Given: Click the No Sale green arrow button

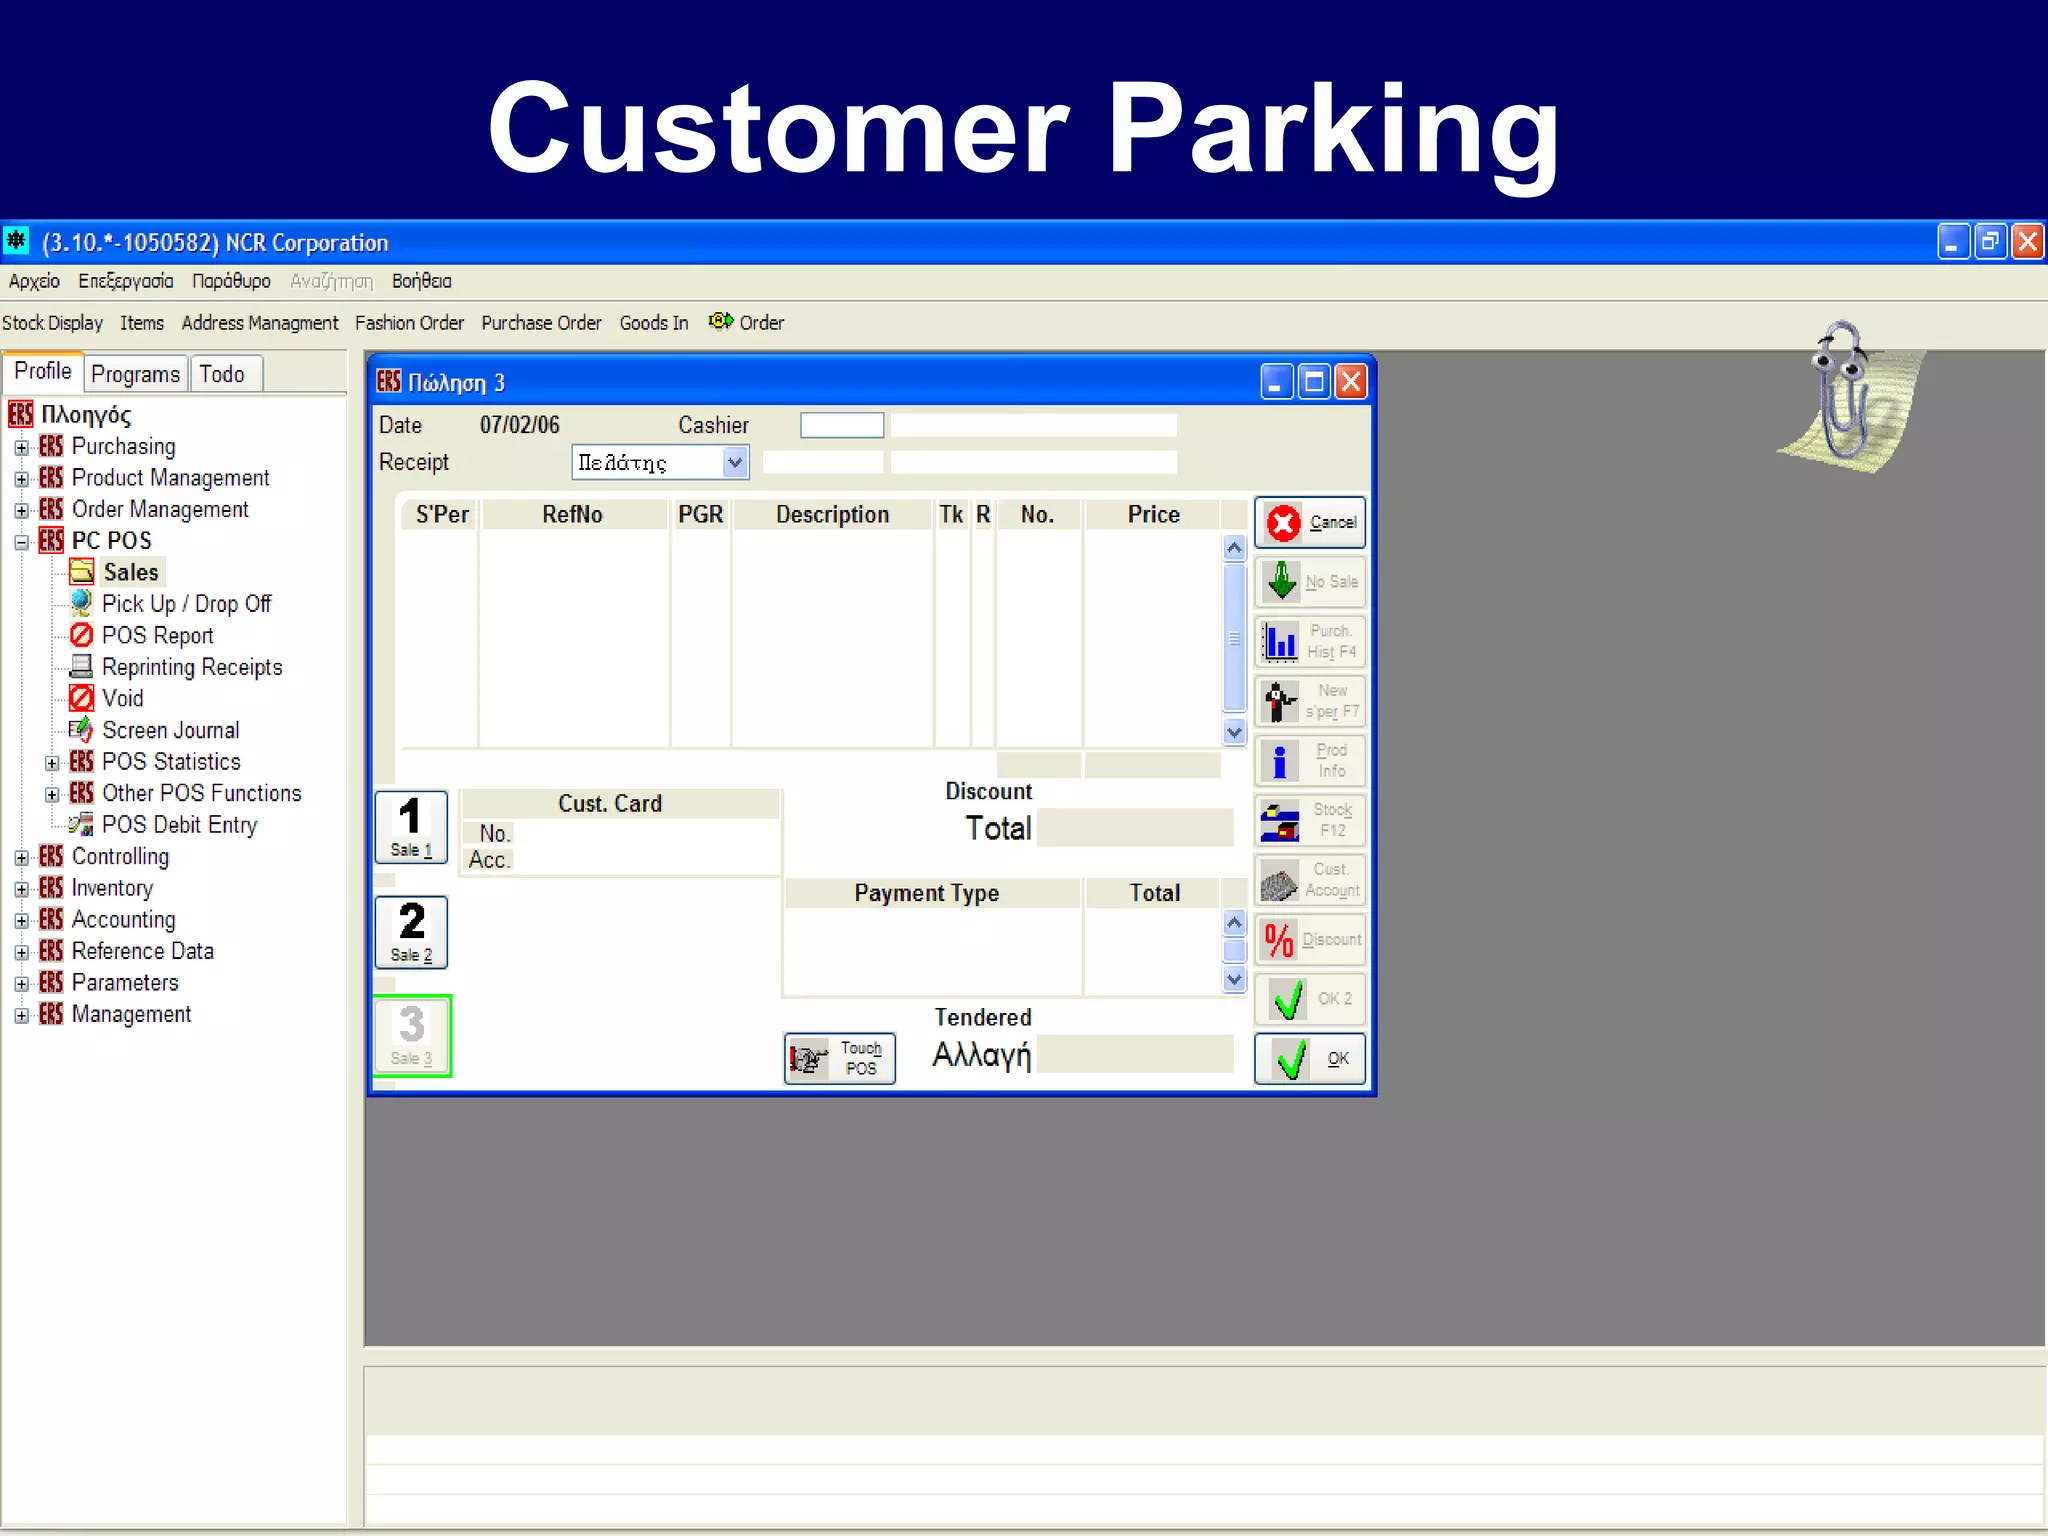Looking at the screenshot, I should [1310, 581].
